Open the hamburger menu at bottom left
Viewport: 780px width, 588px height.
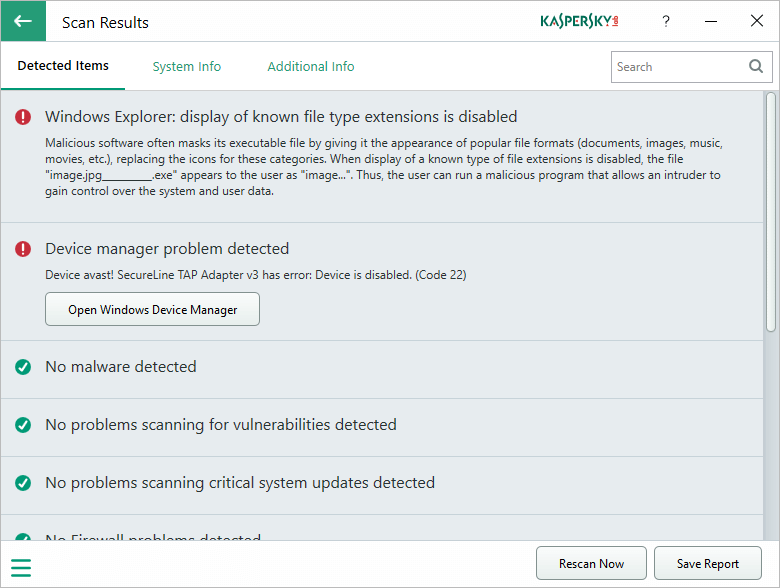pos(21,568)
